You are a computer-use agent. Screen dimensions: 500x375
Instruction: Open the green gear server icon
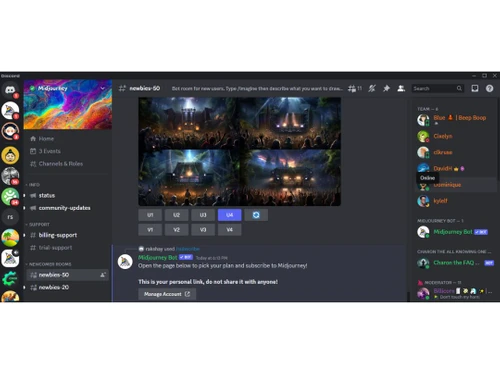tap(10, 278)
